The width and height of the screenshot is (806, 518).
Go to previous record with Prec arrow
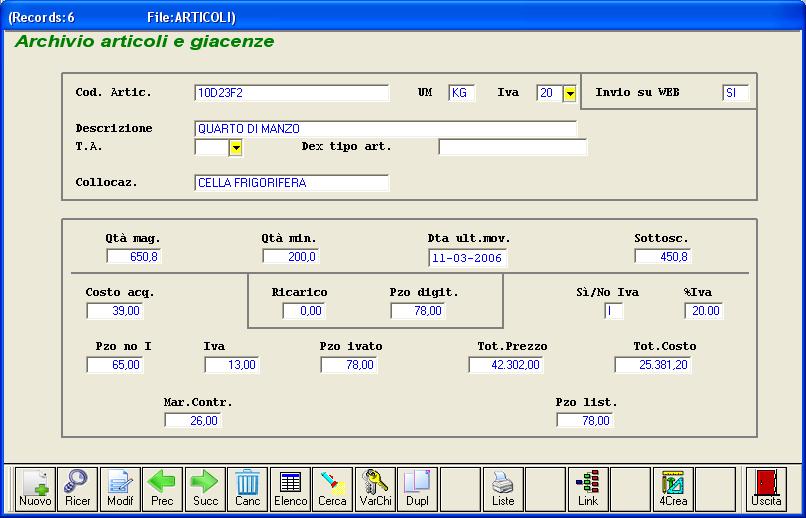click(x=162, y=489)
